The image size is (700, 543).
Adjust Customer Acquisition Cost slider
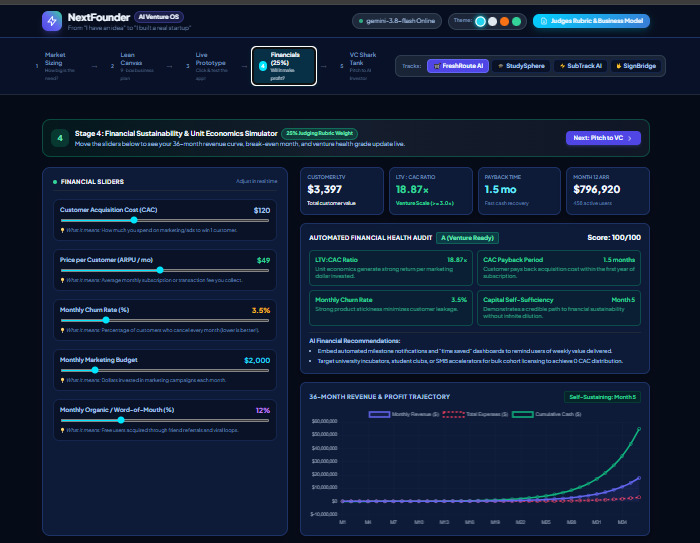click(x=165, y=220)
